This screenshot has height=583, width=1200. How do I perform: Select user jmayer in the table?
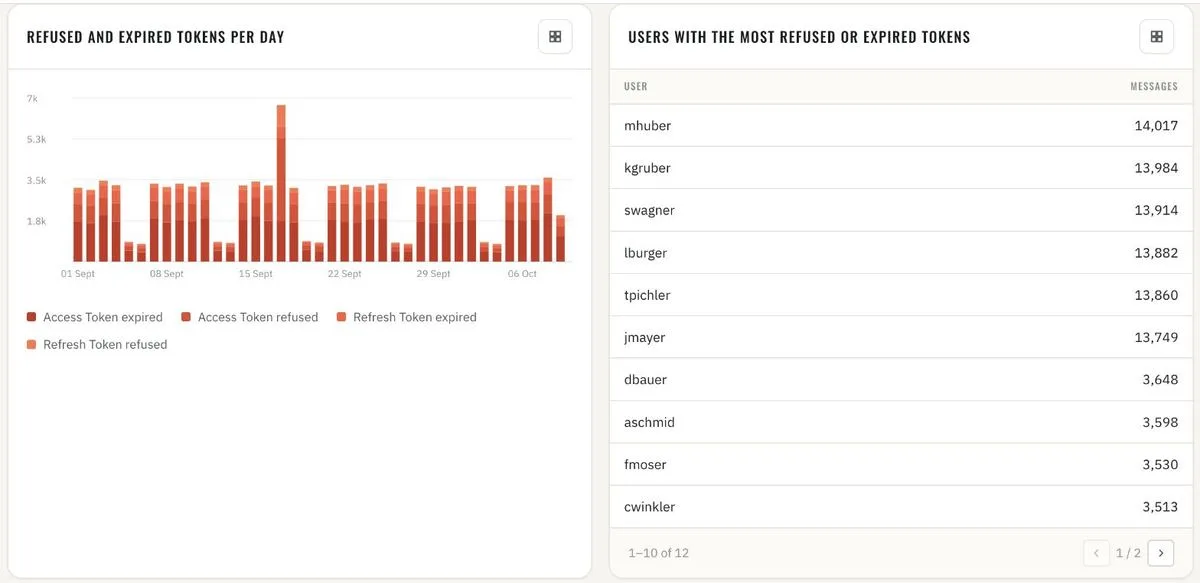(644, 338)
